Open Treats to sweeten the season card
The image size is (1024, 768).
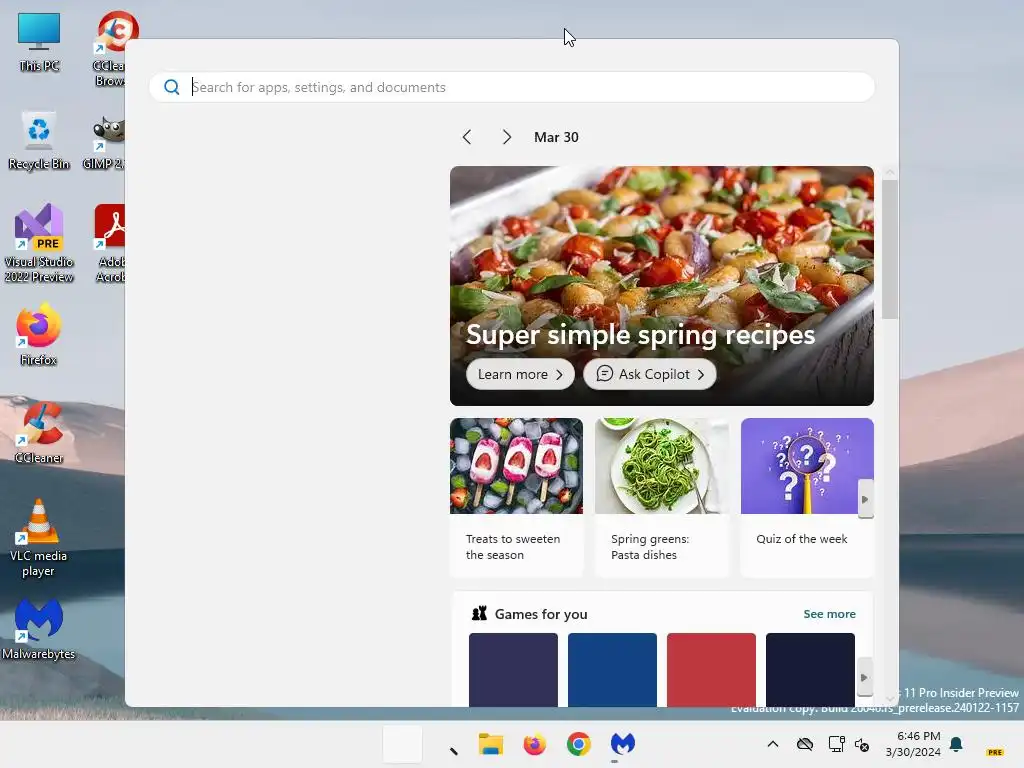516,498
